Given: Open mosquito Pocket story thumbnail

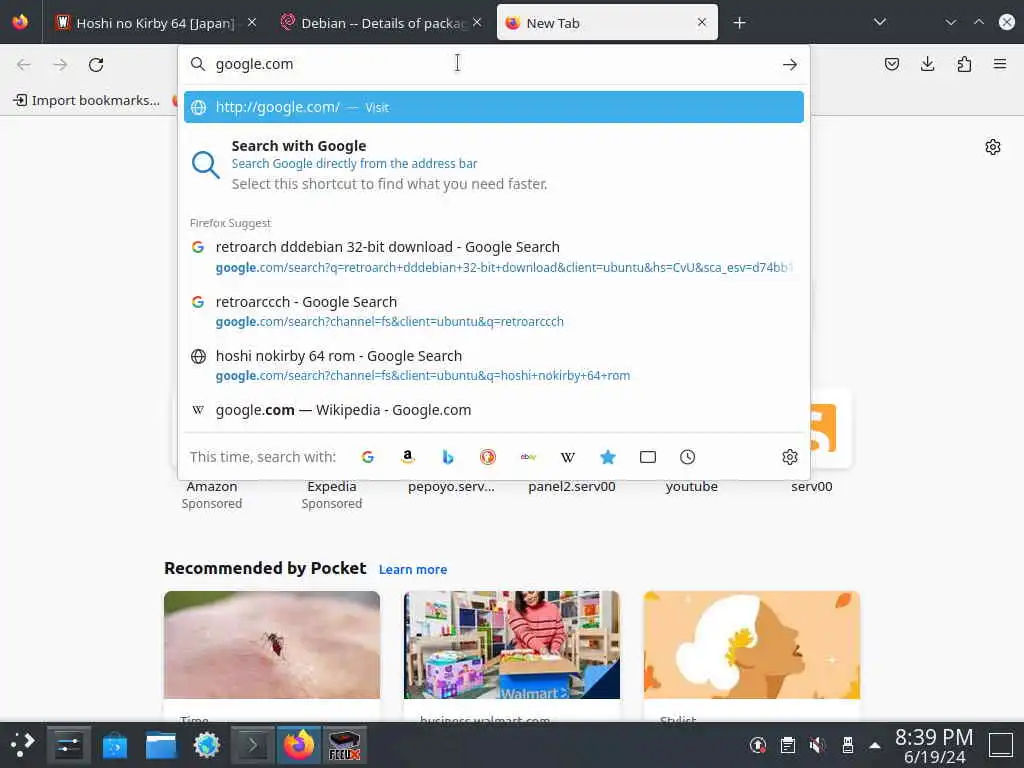Looking at the screenshot, I should point(272,645).
